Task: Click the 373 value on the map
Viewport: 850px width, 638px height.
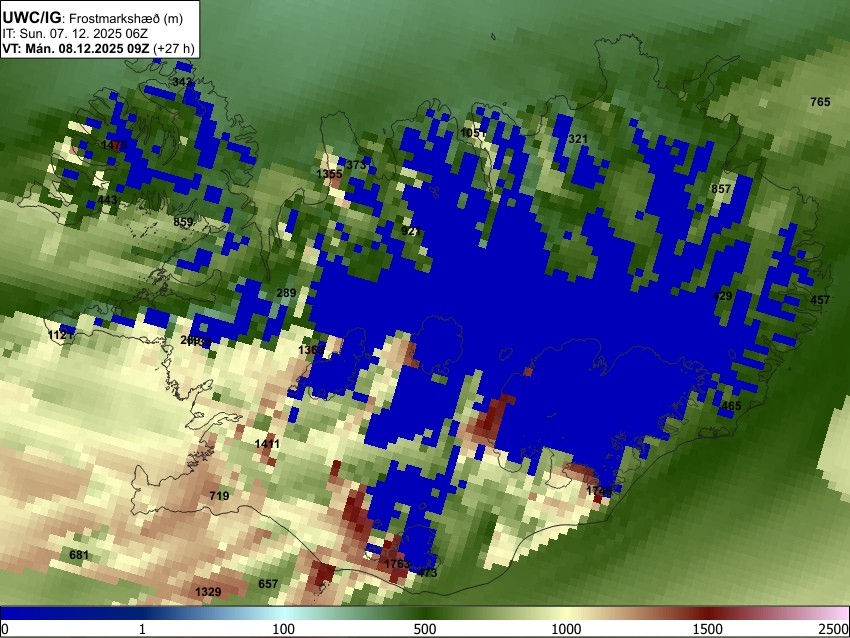Action: (x=356, y=165)
